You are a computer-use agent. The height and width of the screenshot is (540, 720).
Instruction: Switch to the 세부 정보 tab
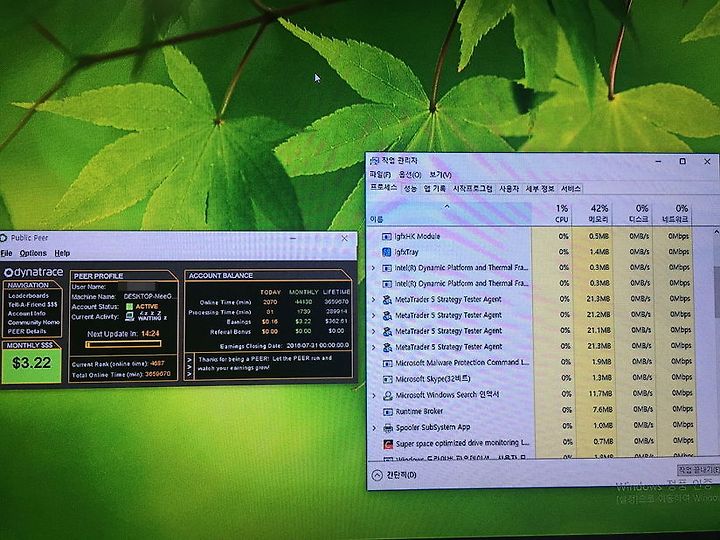pos(540,188)
